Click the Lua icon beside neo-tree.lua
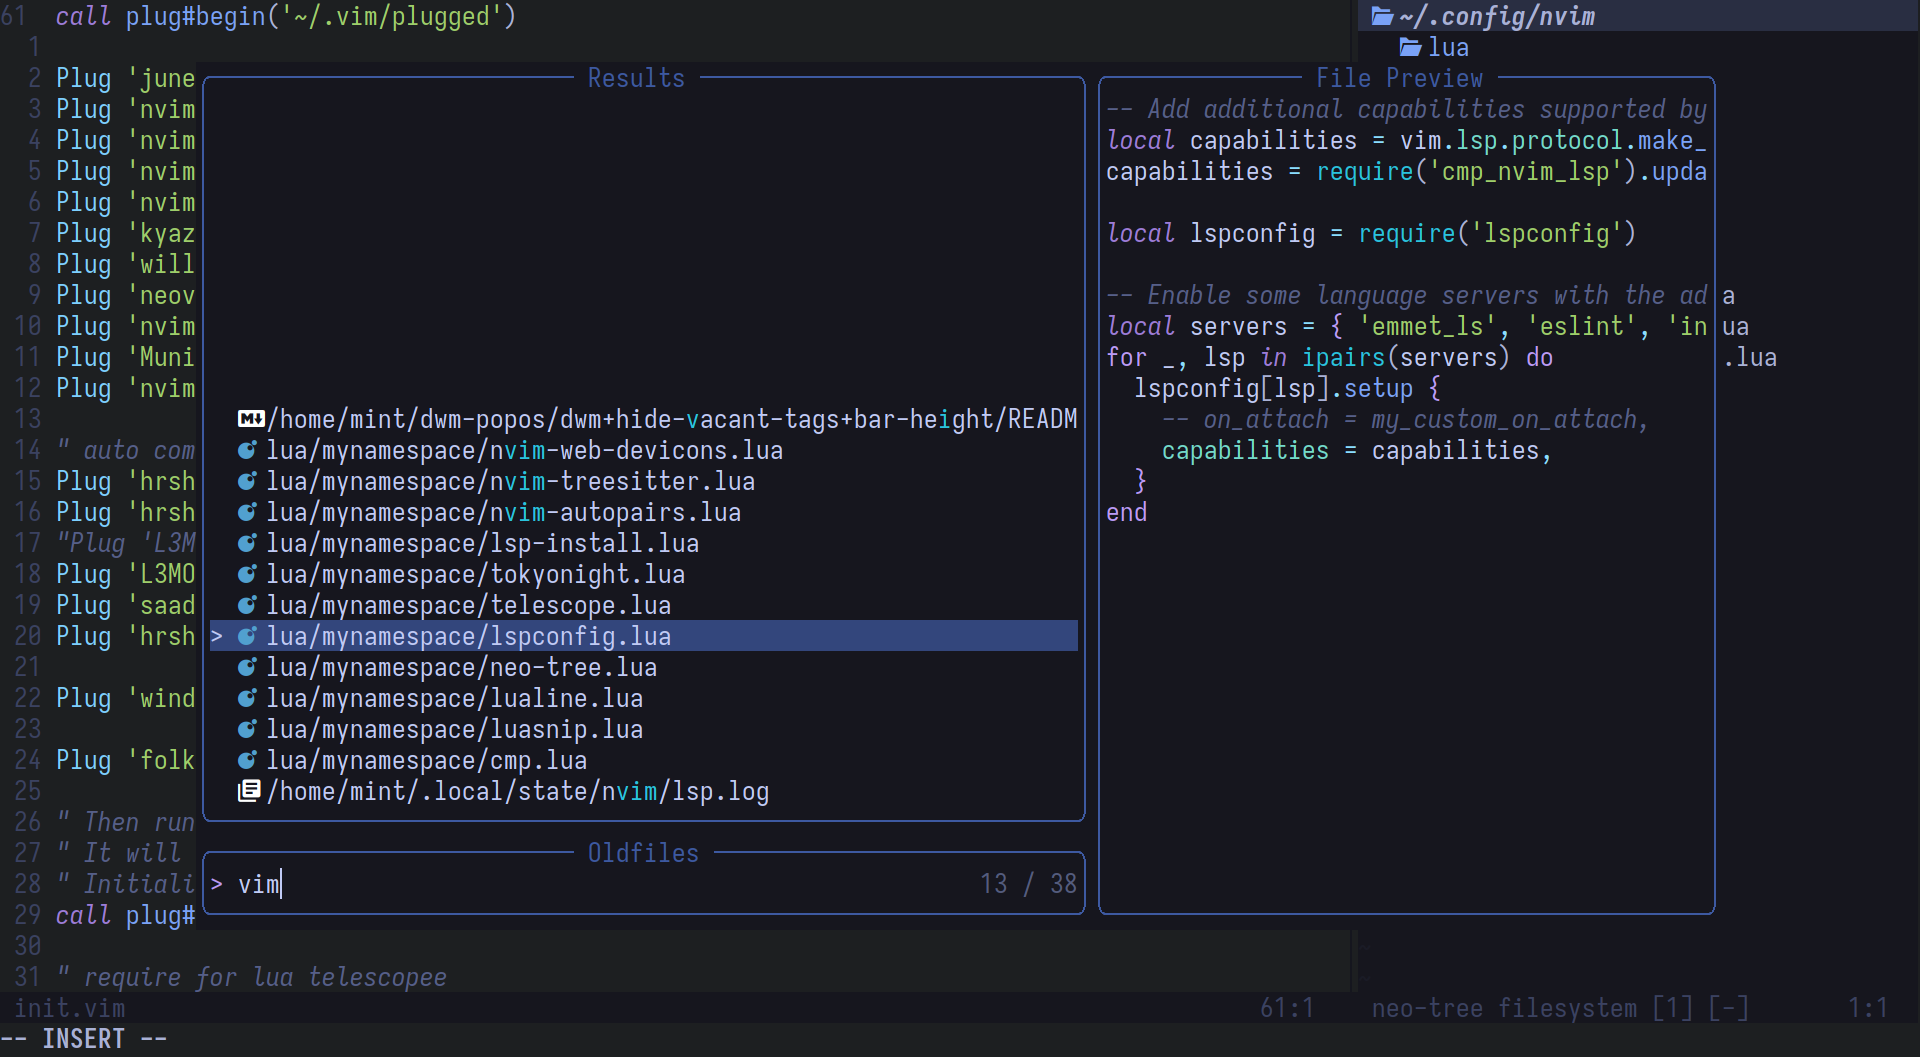The height and width of the screenshot is (1057, 1920). click(x=247, y=667)
